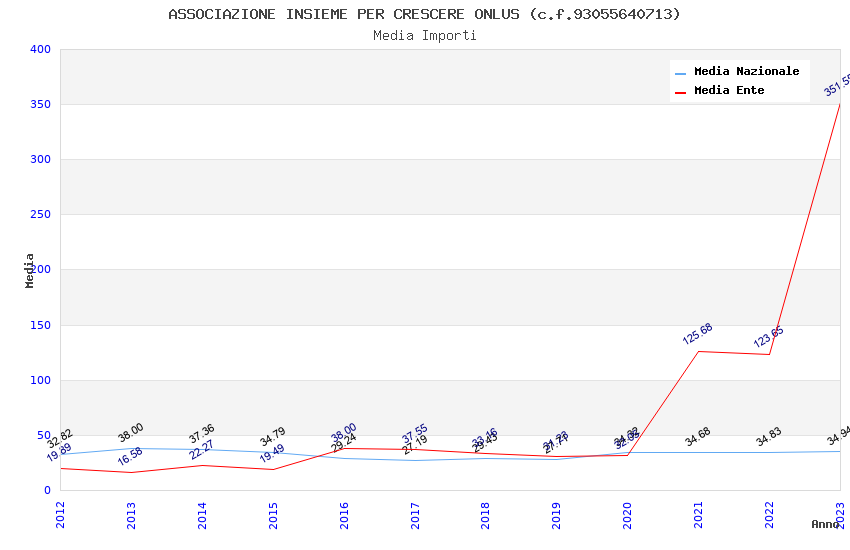Click the Media Nazionale legend label
850x550 pixels.
click(746, 71)
